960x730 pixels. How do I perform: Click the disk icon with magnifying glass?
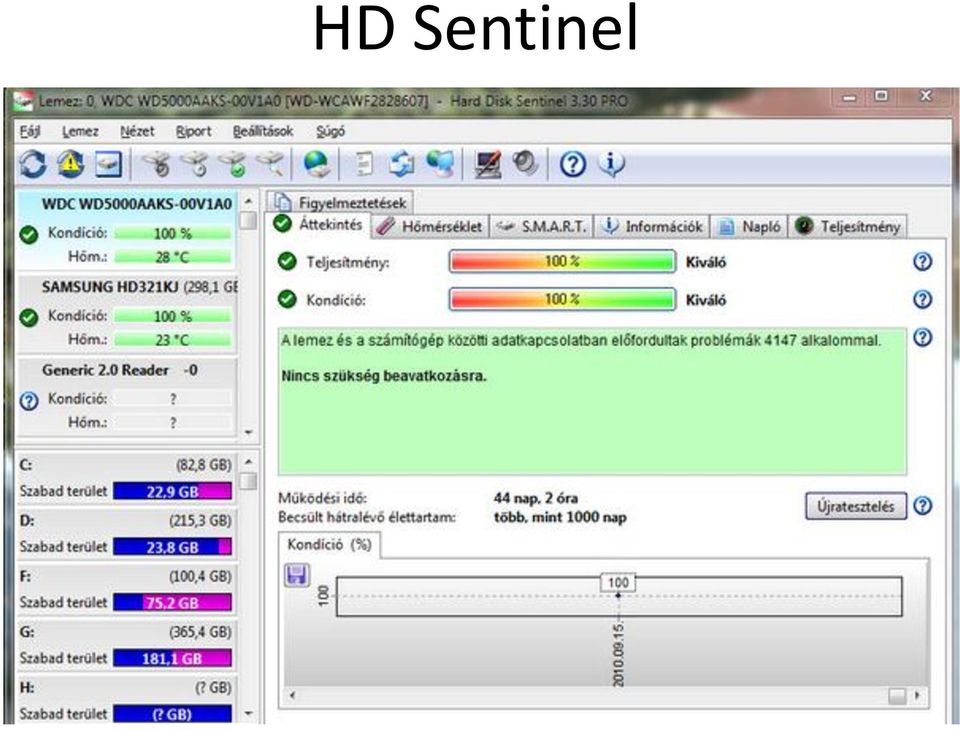point(270,164)
